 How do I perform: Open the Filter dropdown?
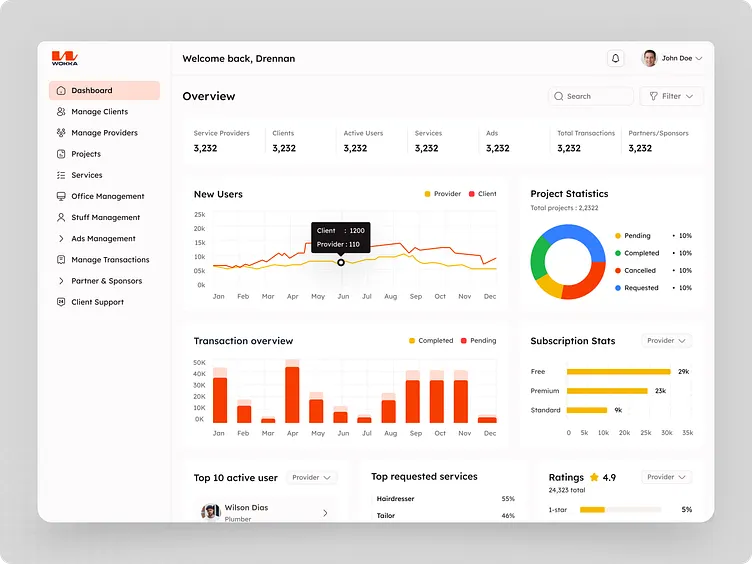(671, 97)
